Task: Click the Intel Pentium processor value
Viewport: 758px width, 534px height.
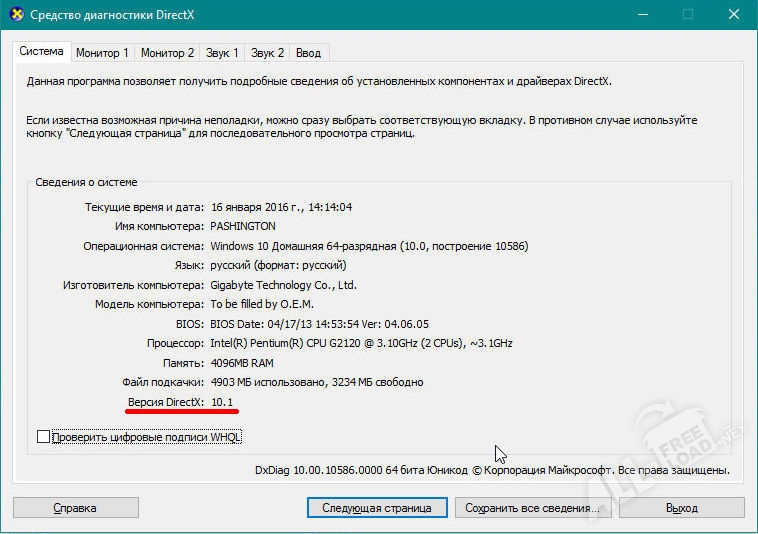Action: click(361, 343)
